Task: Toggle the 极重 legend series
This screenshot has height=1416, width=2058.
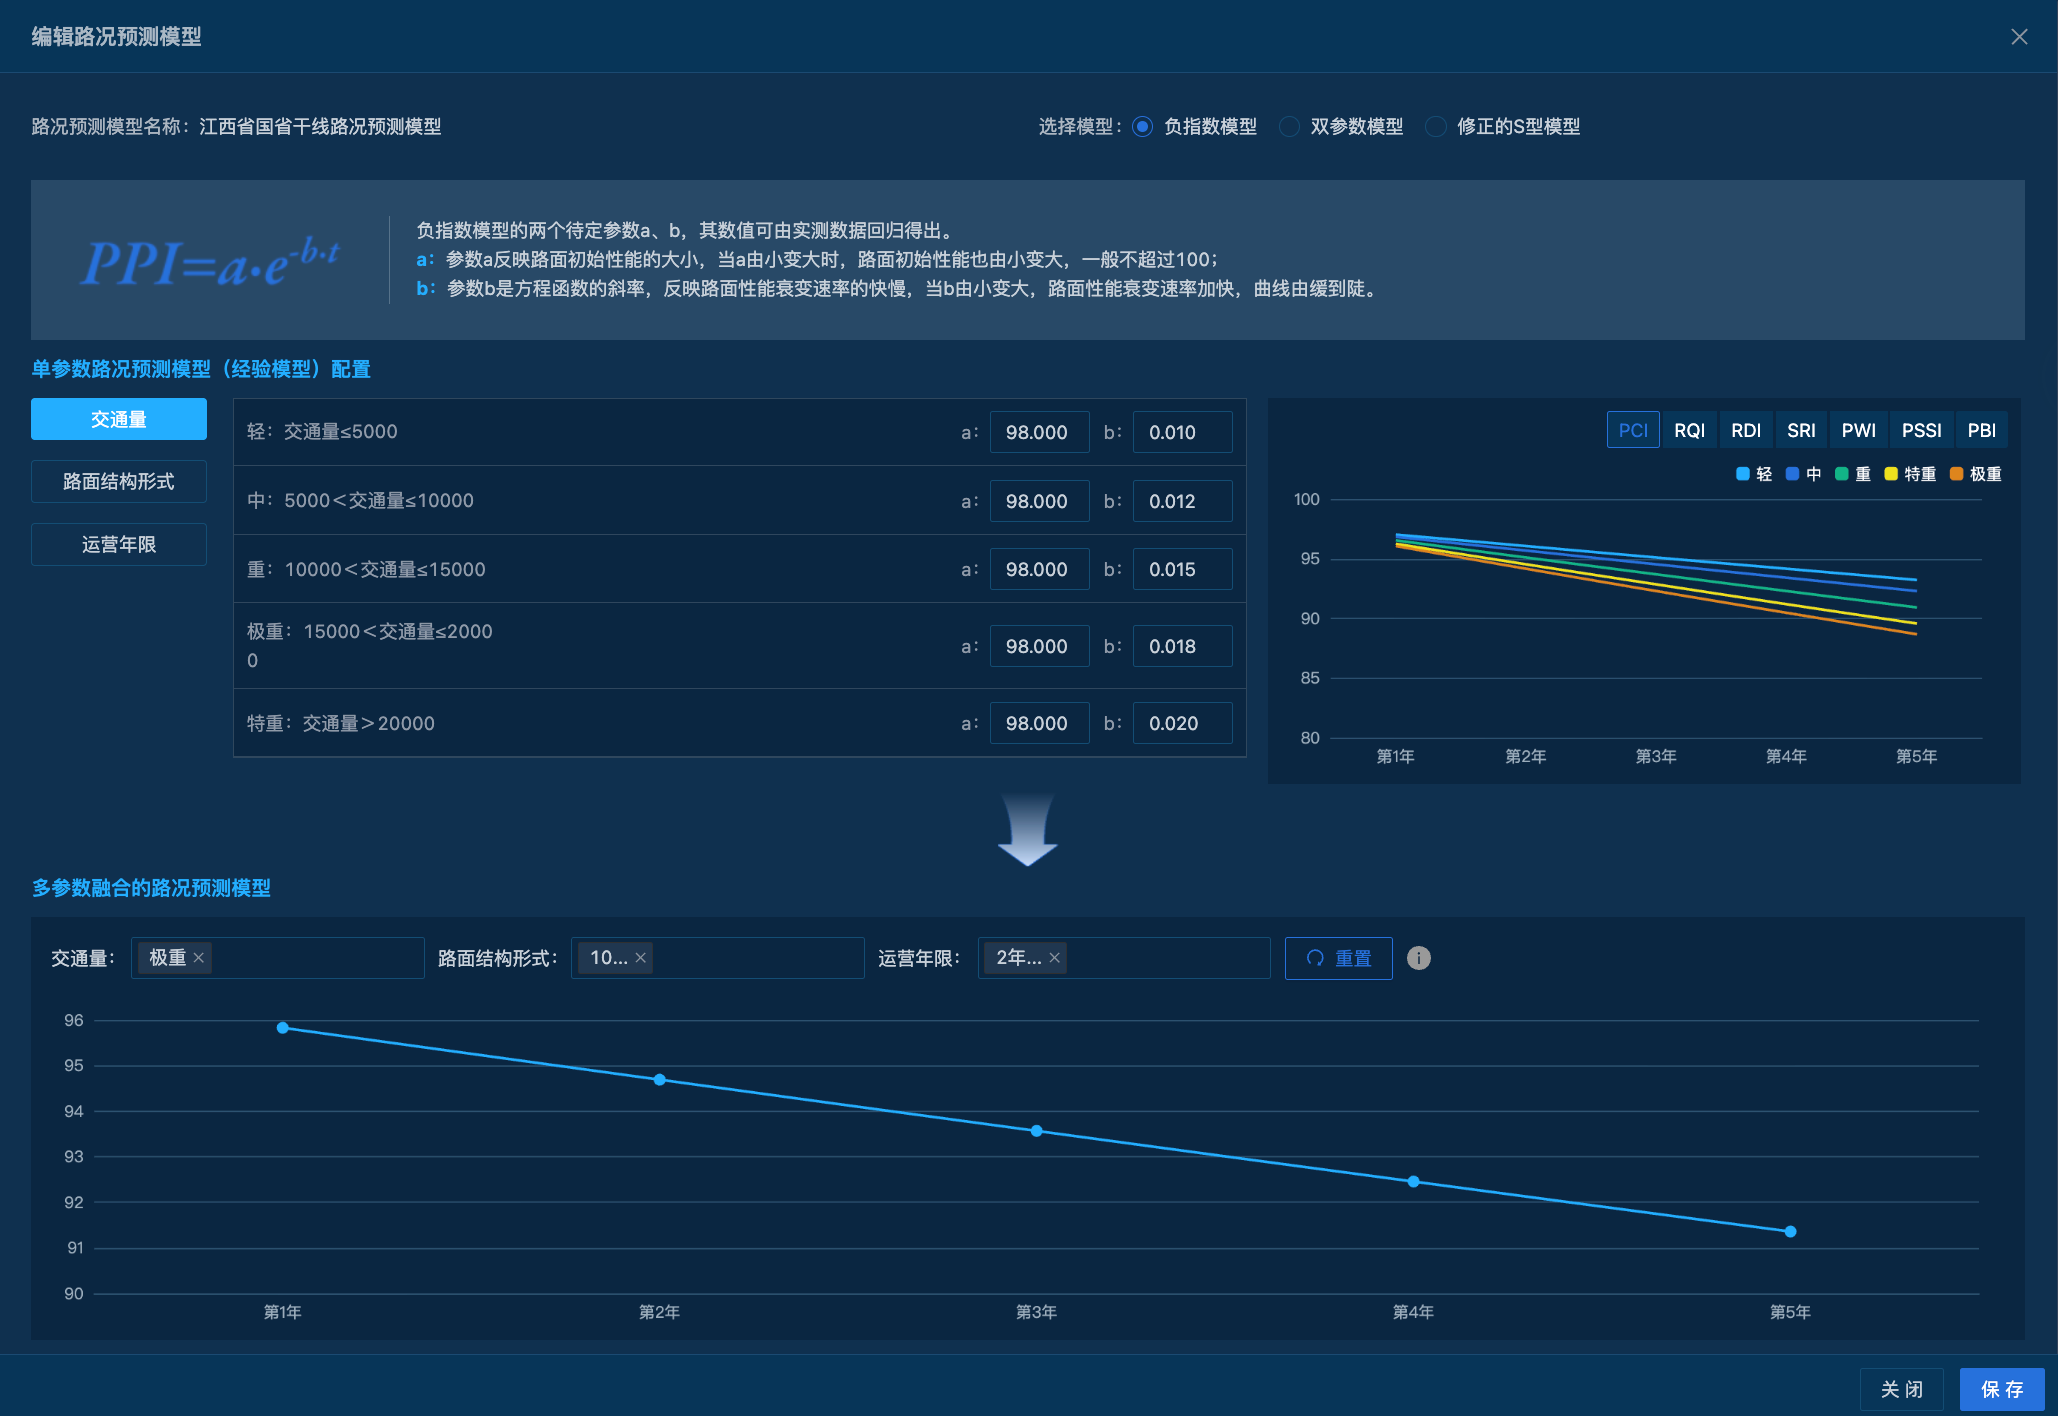Action: click(x=1976, y=474)
